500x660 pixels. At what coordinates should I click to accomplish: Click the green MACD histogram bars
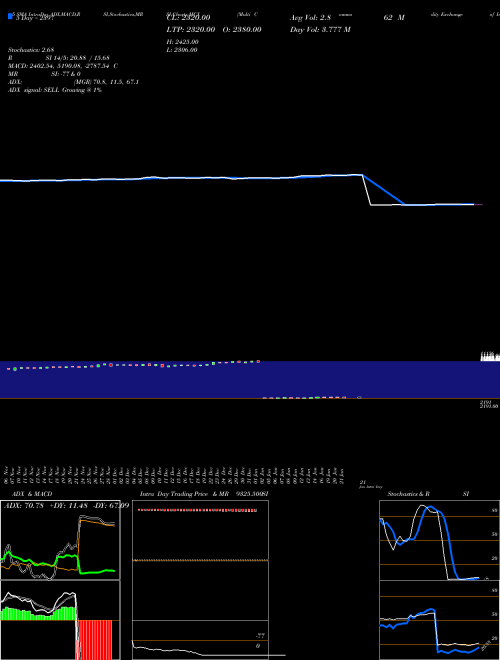(x=39, y=613)
